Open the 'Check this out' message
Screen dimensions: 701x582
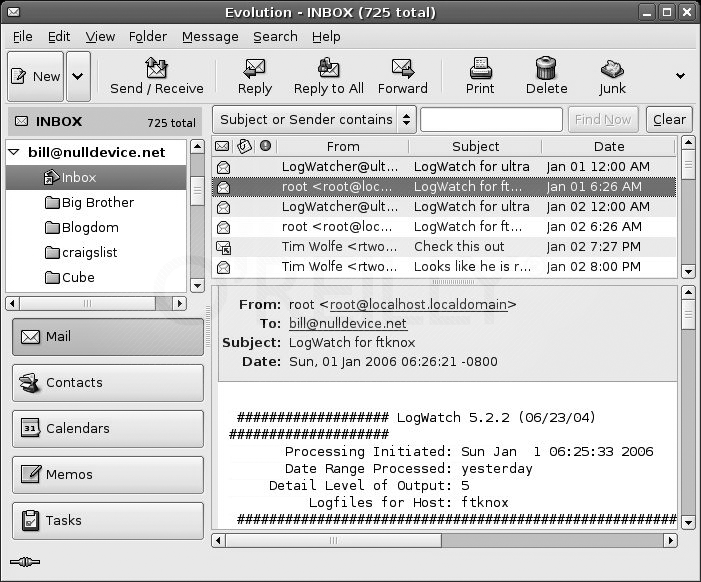pos(444,247)
